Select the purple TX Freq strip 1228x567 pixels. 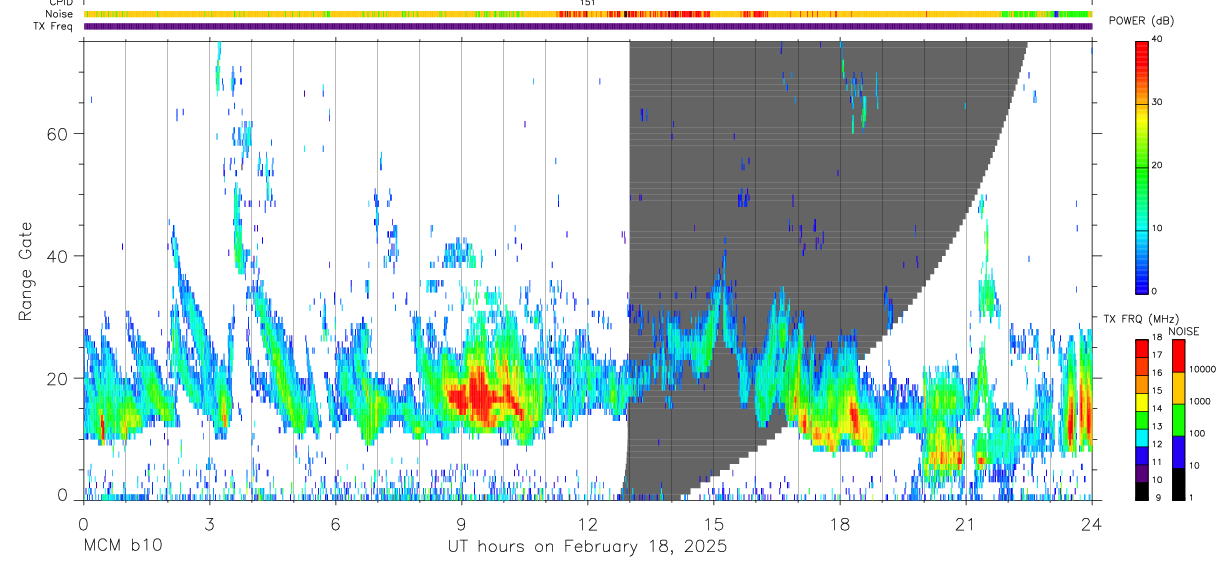coord(587,26)
